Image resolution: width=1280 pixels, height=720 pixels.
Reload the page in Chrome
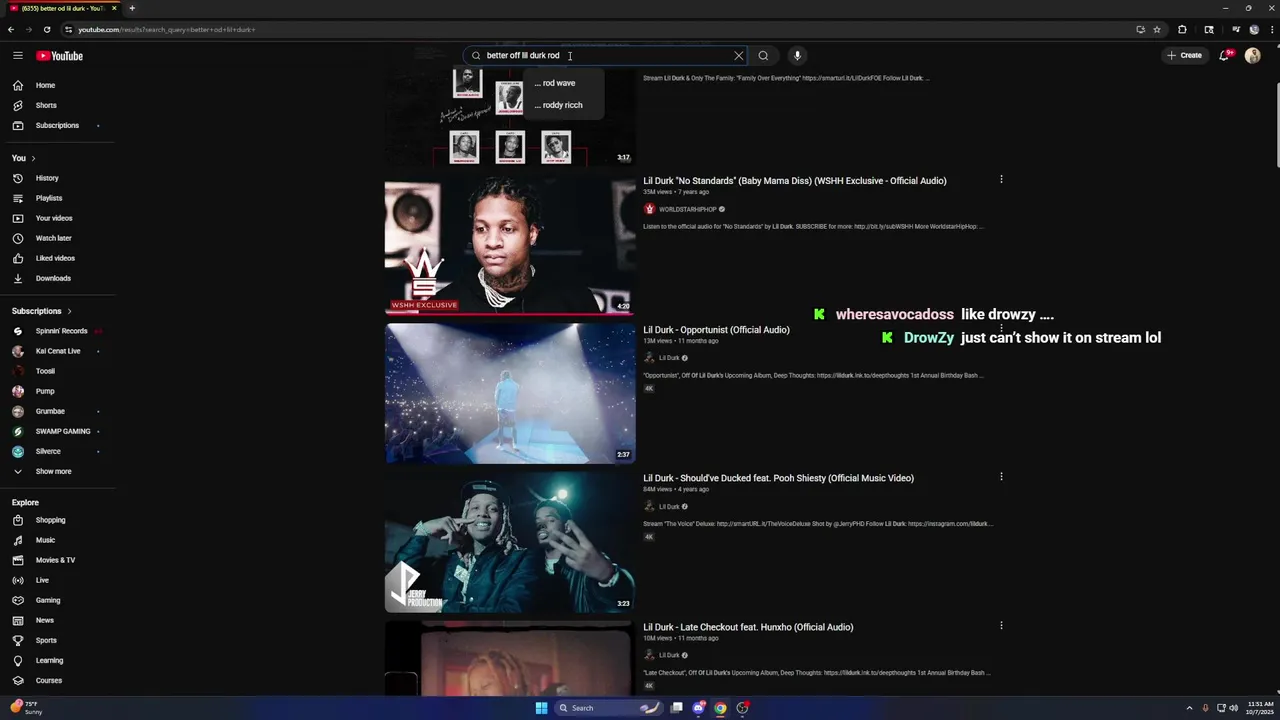click(x=46, y=29)
